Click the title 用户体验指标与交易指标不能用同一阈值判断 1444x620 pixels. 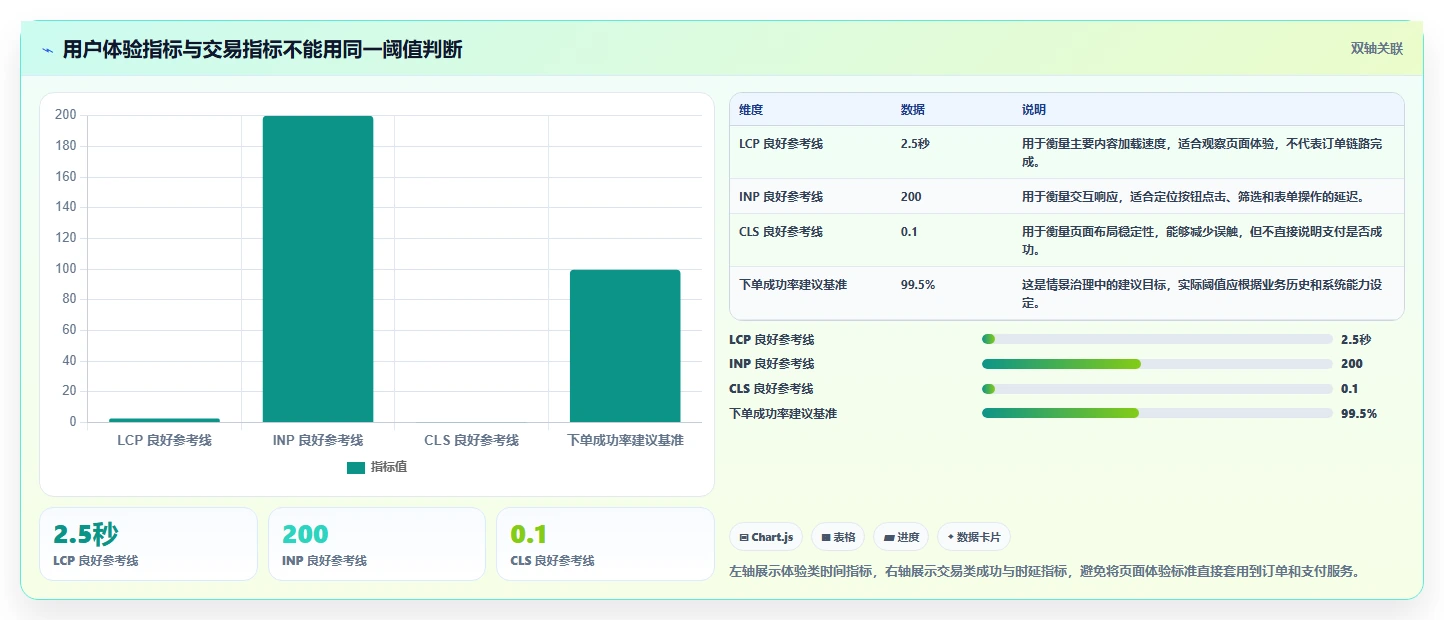262,50
